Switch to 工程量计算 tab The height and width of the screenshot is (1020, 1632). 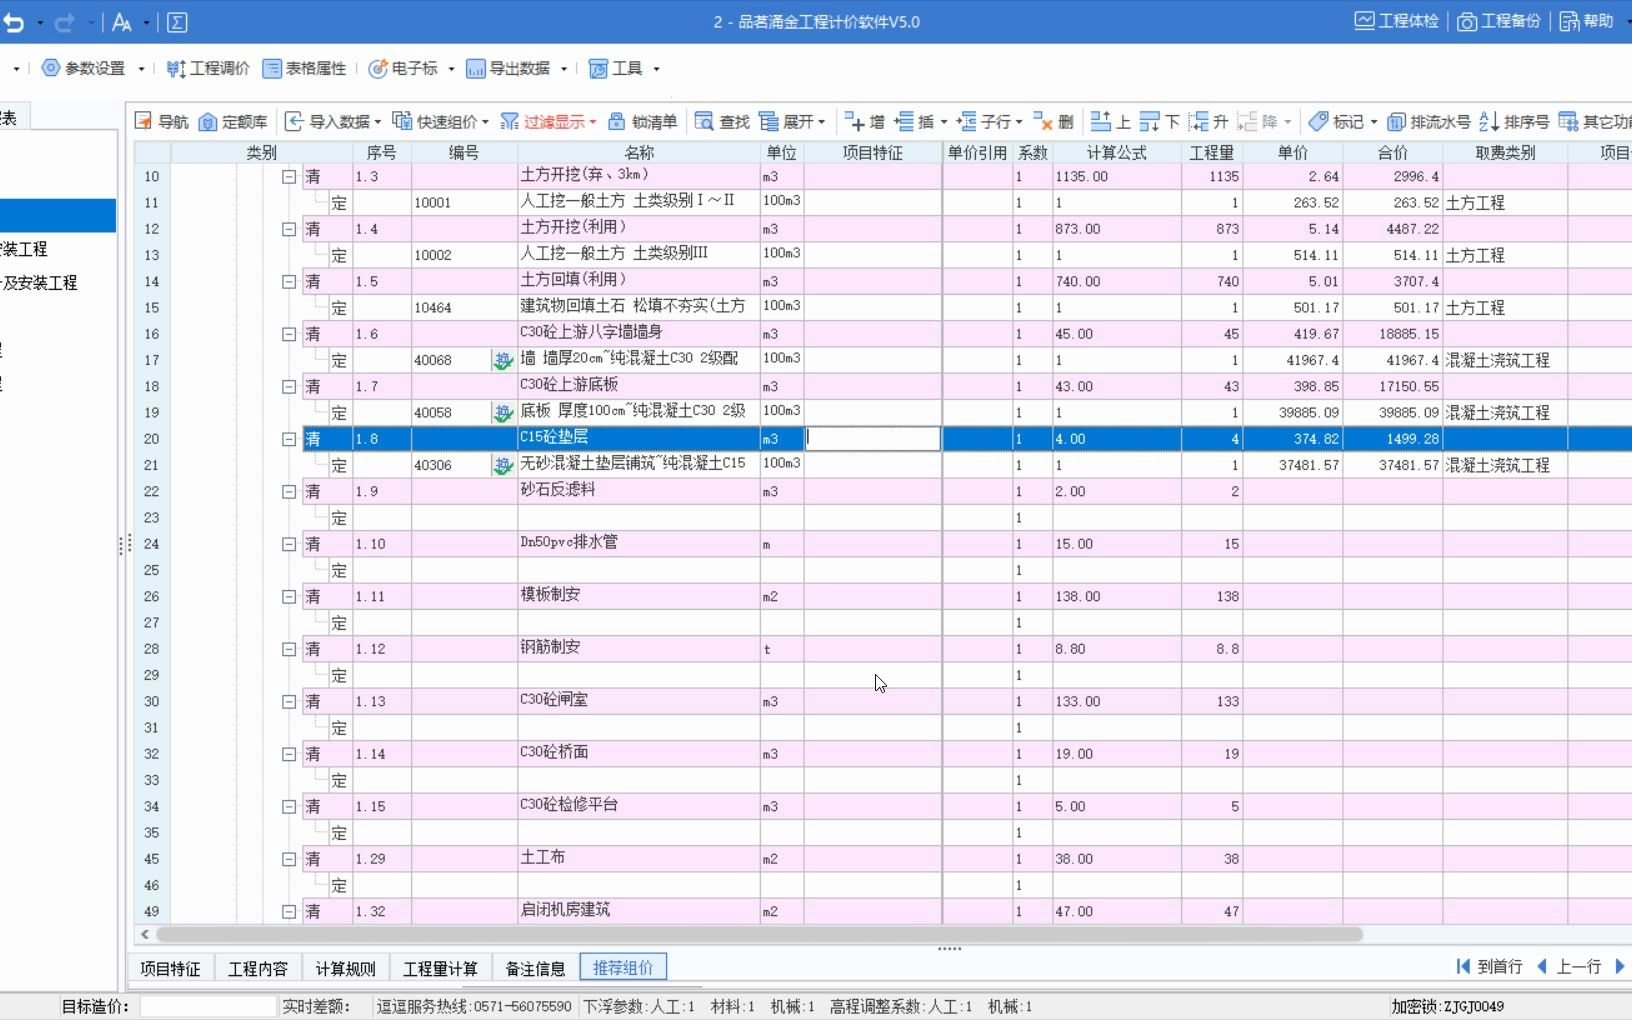coord(440,968)
